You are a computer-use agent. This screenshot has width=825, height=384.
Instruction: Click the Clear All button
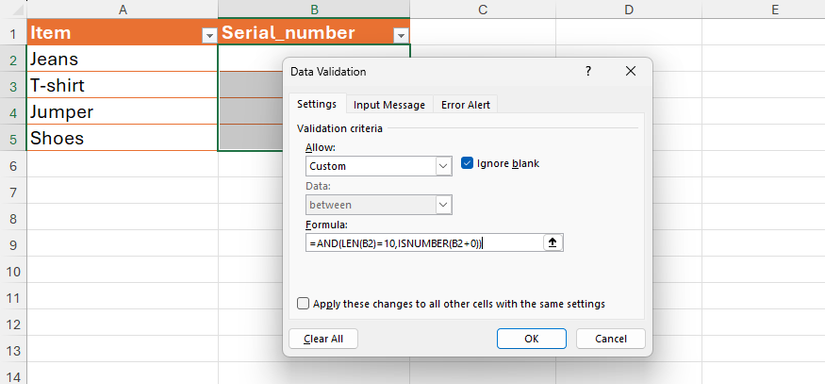[324, 339]
